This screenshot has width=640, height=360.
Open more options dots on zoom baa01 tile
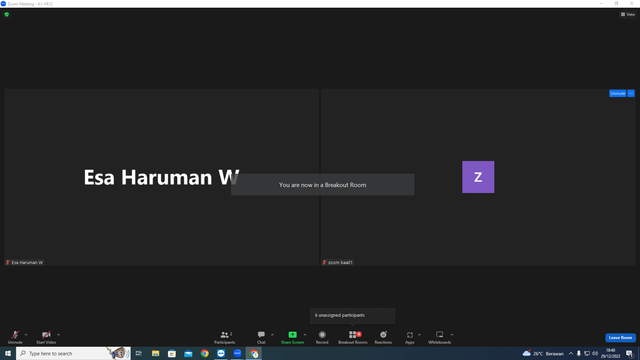click(x=631, y=93)
